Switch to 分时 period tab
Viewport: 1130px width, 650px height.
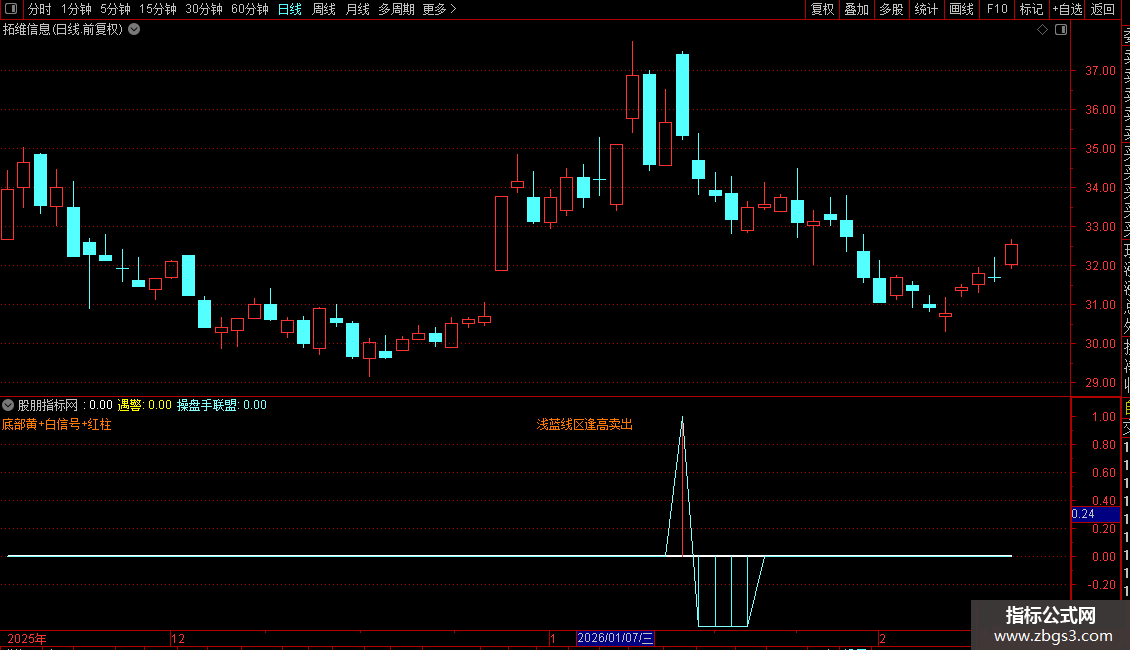tap(40, 9)
